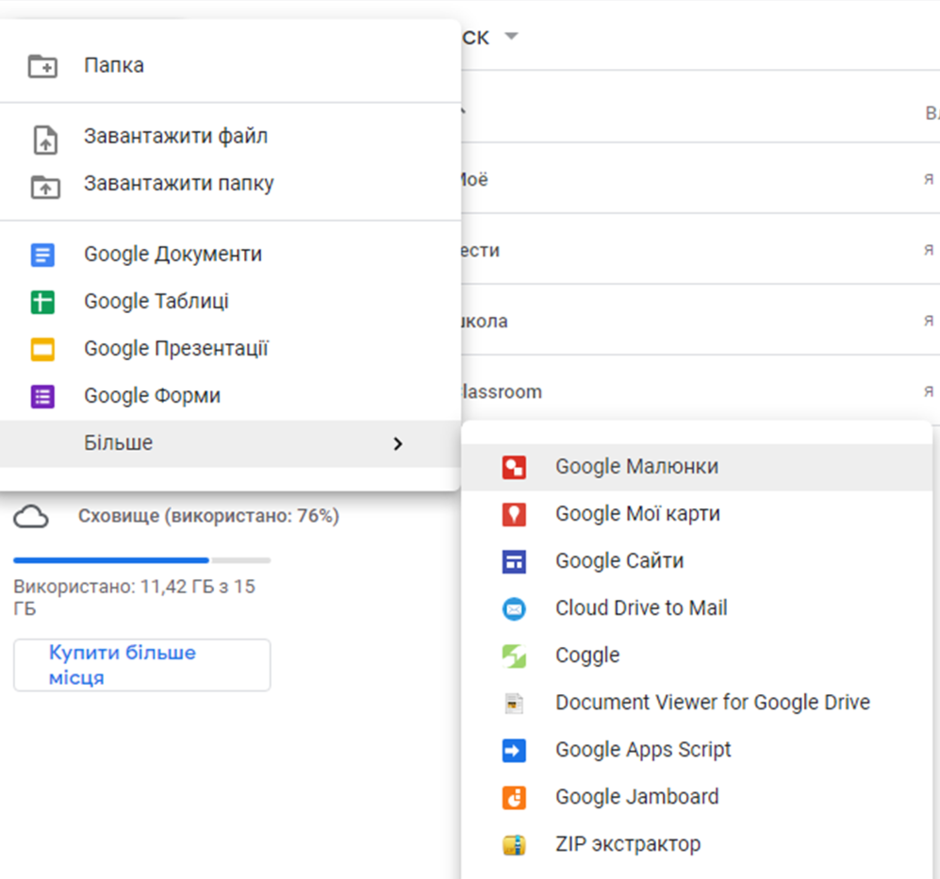
Task: Open the Більше submenu item
Action: (x=230, y=444)
